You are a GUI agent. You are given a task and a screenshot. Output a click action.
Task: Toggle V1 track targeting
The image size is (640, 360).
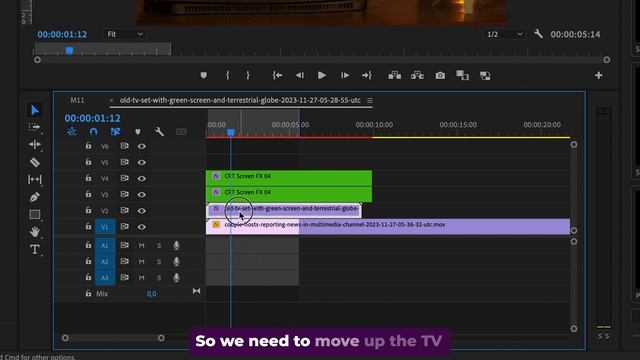click(x=105, y=227)
